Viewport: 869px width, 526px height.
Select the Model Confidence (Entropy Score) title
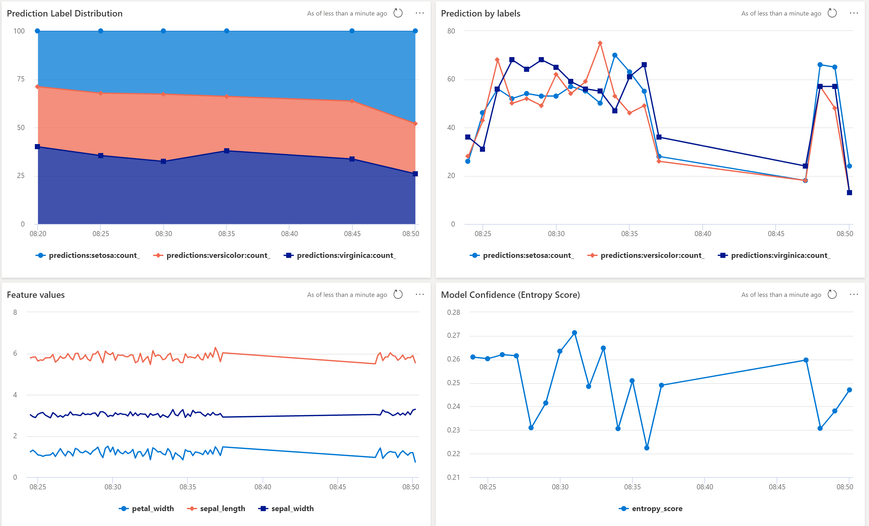(x=510, y=295)
